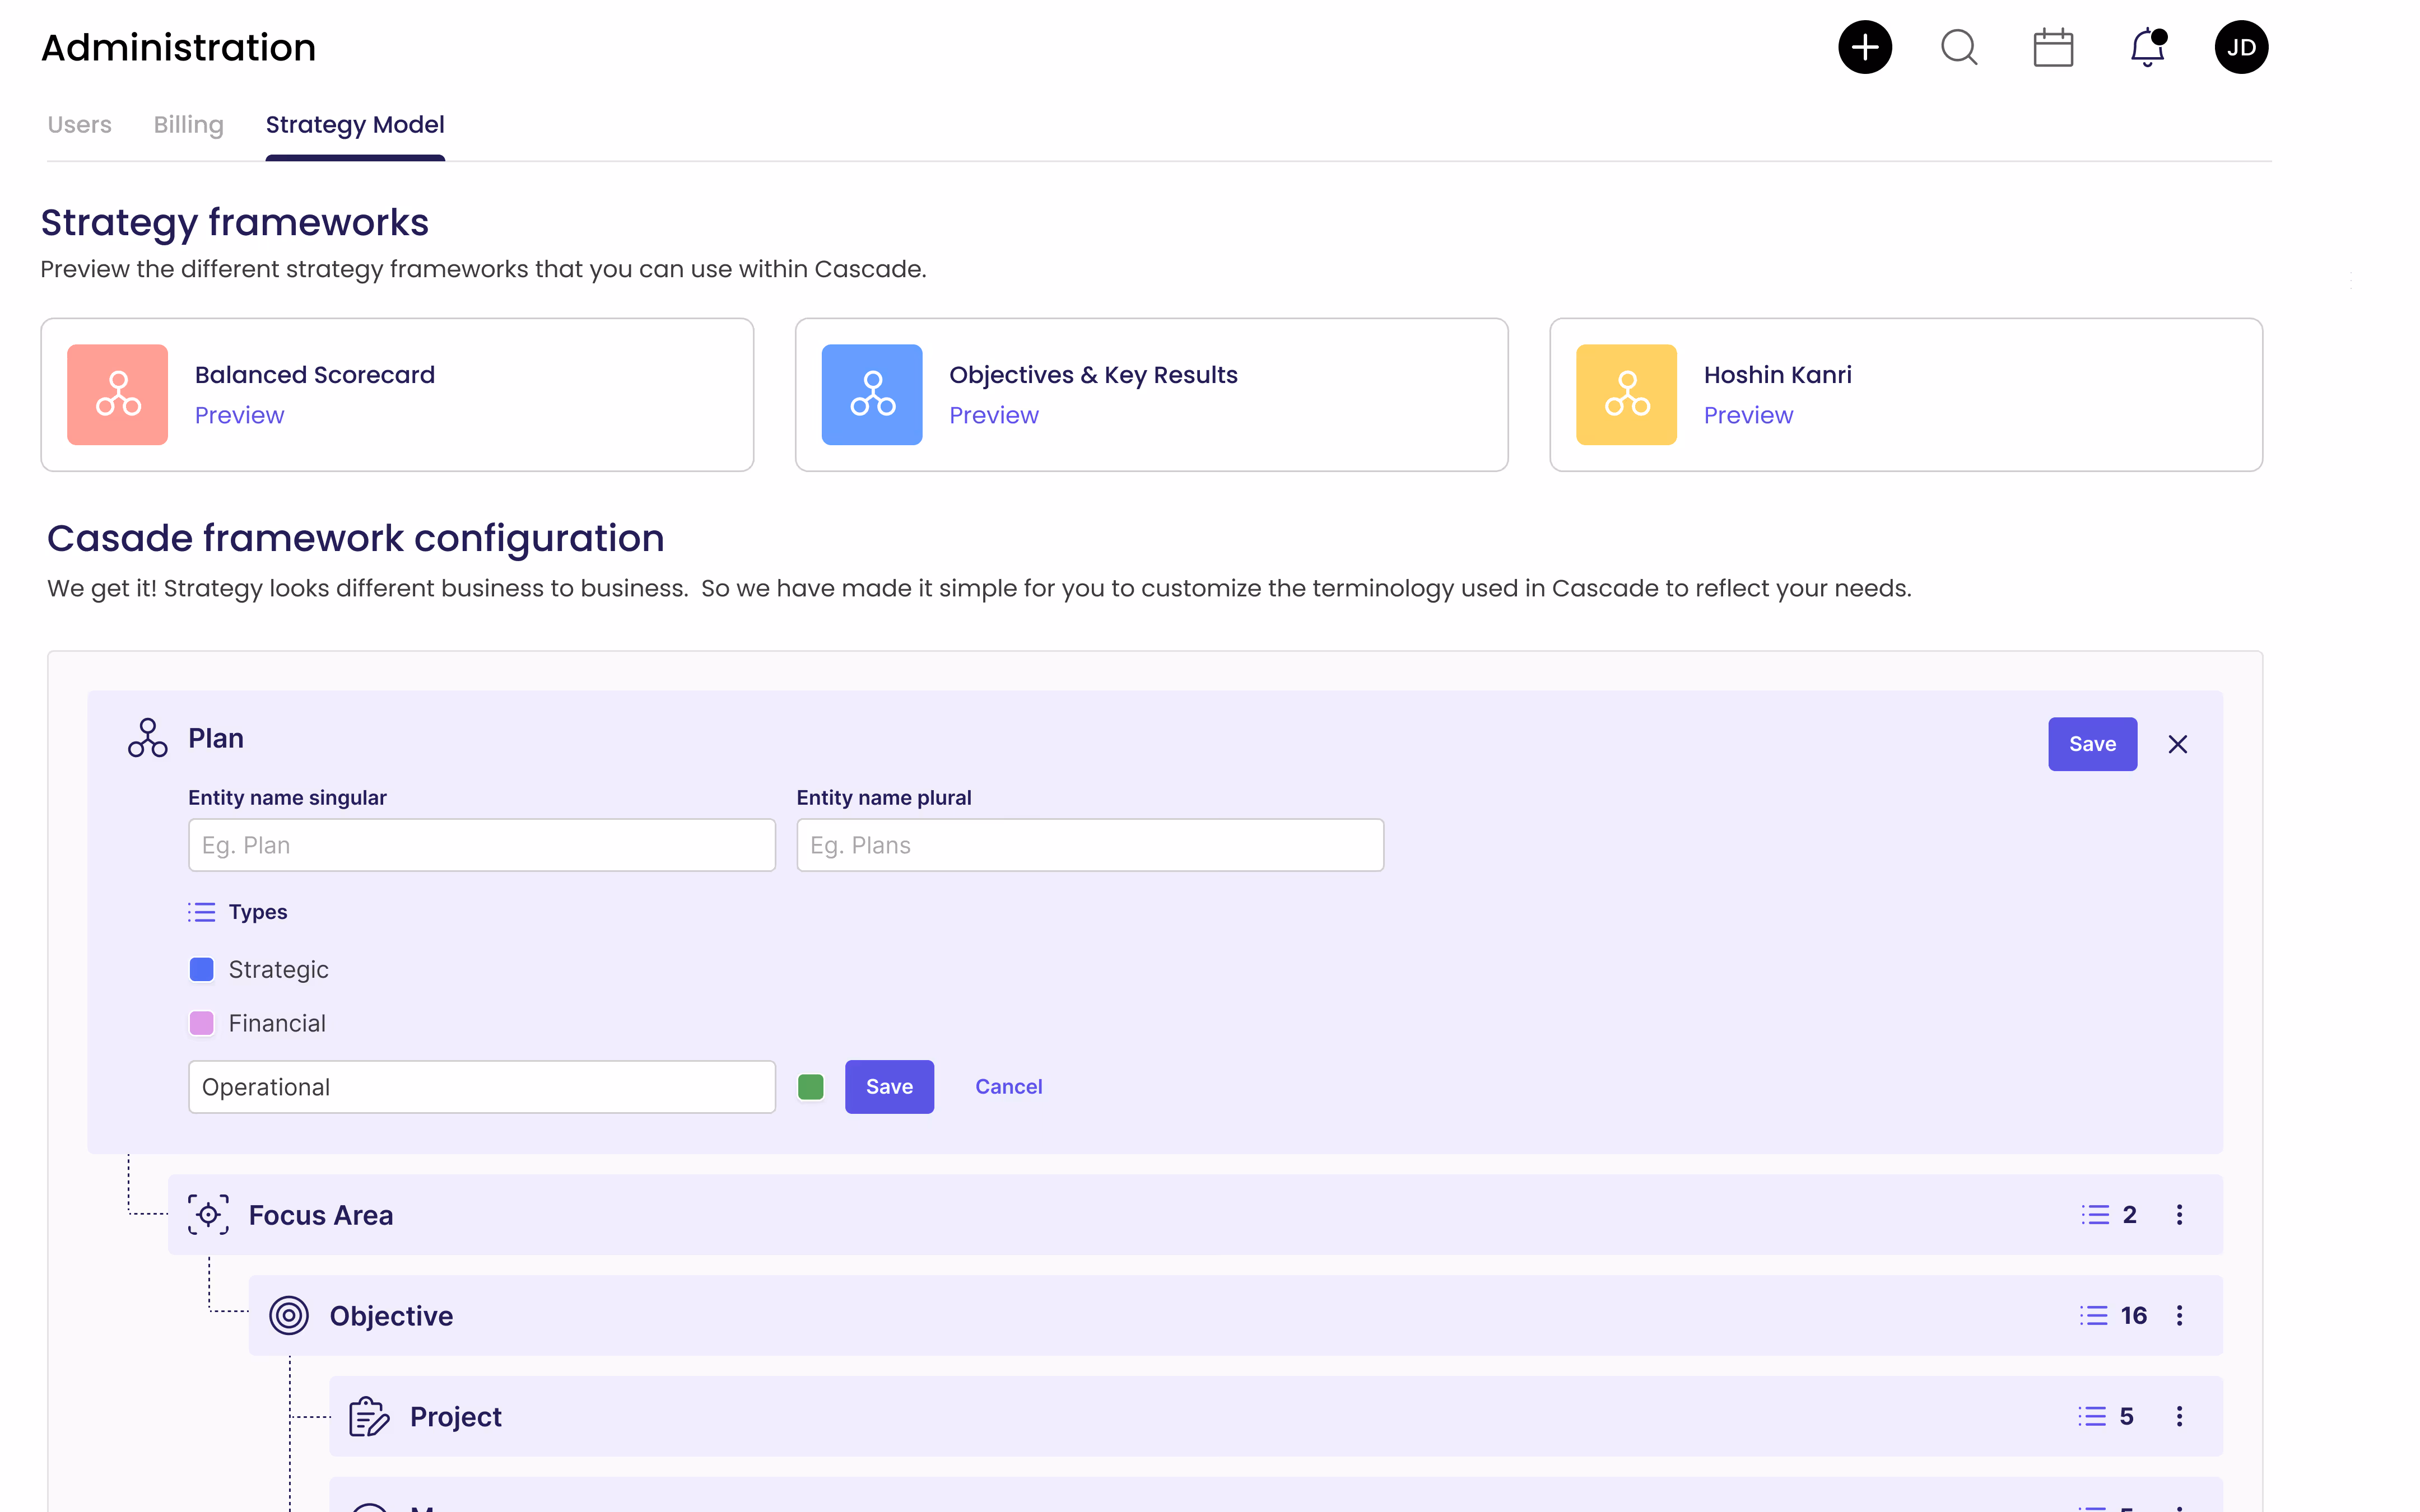Screen dimensions: 2420x1512
Task: Open the notifications bell
Action: [2146, 46]
